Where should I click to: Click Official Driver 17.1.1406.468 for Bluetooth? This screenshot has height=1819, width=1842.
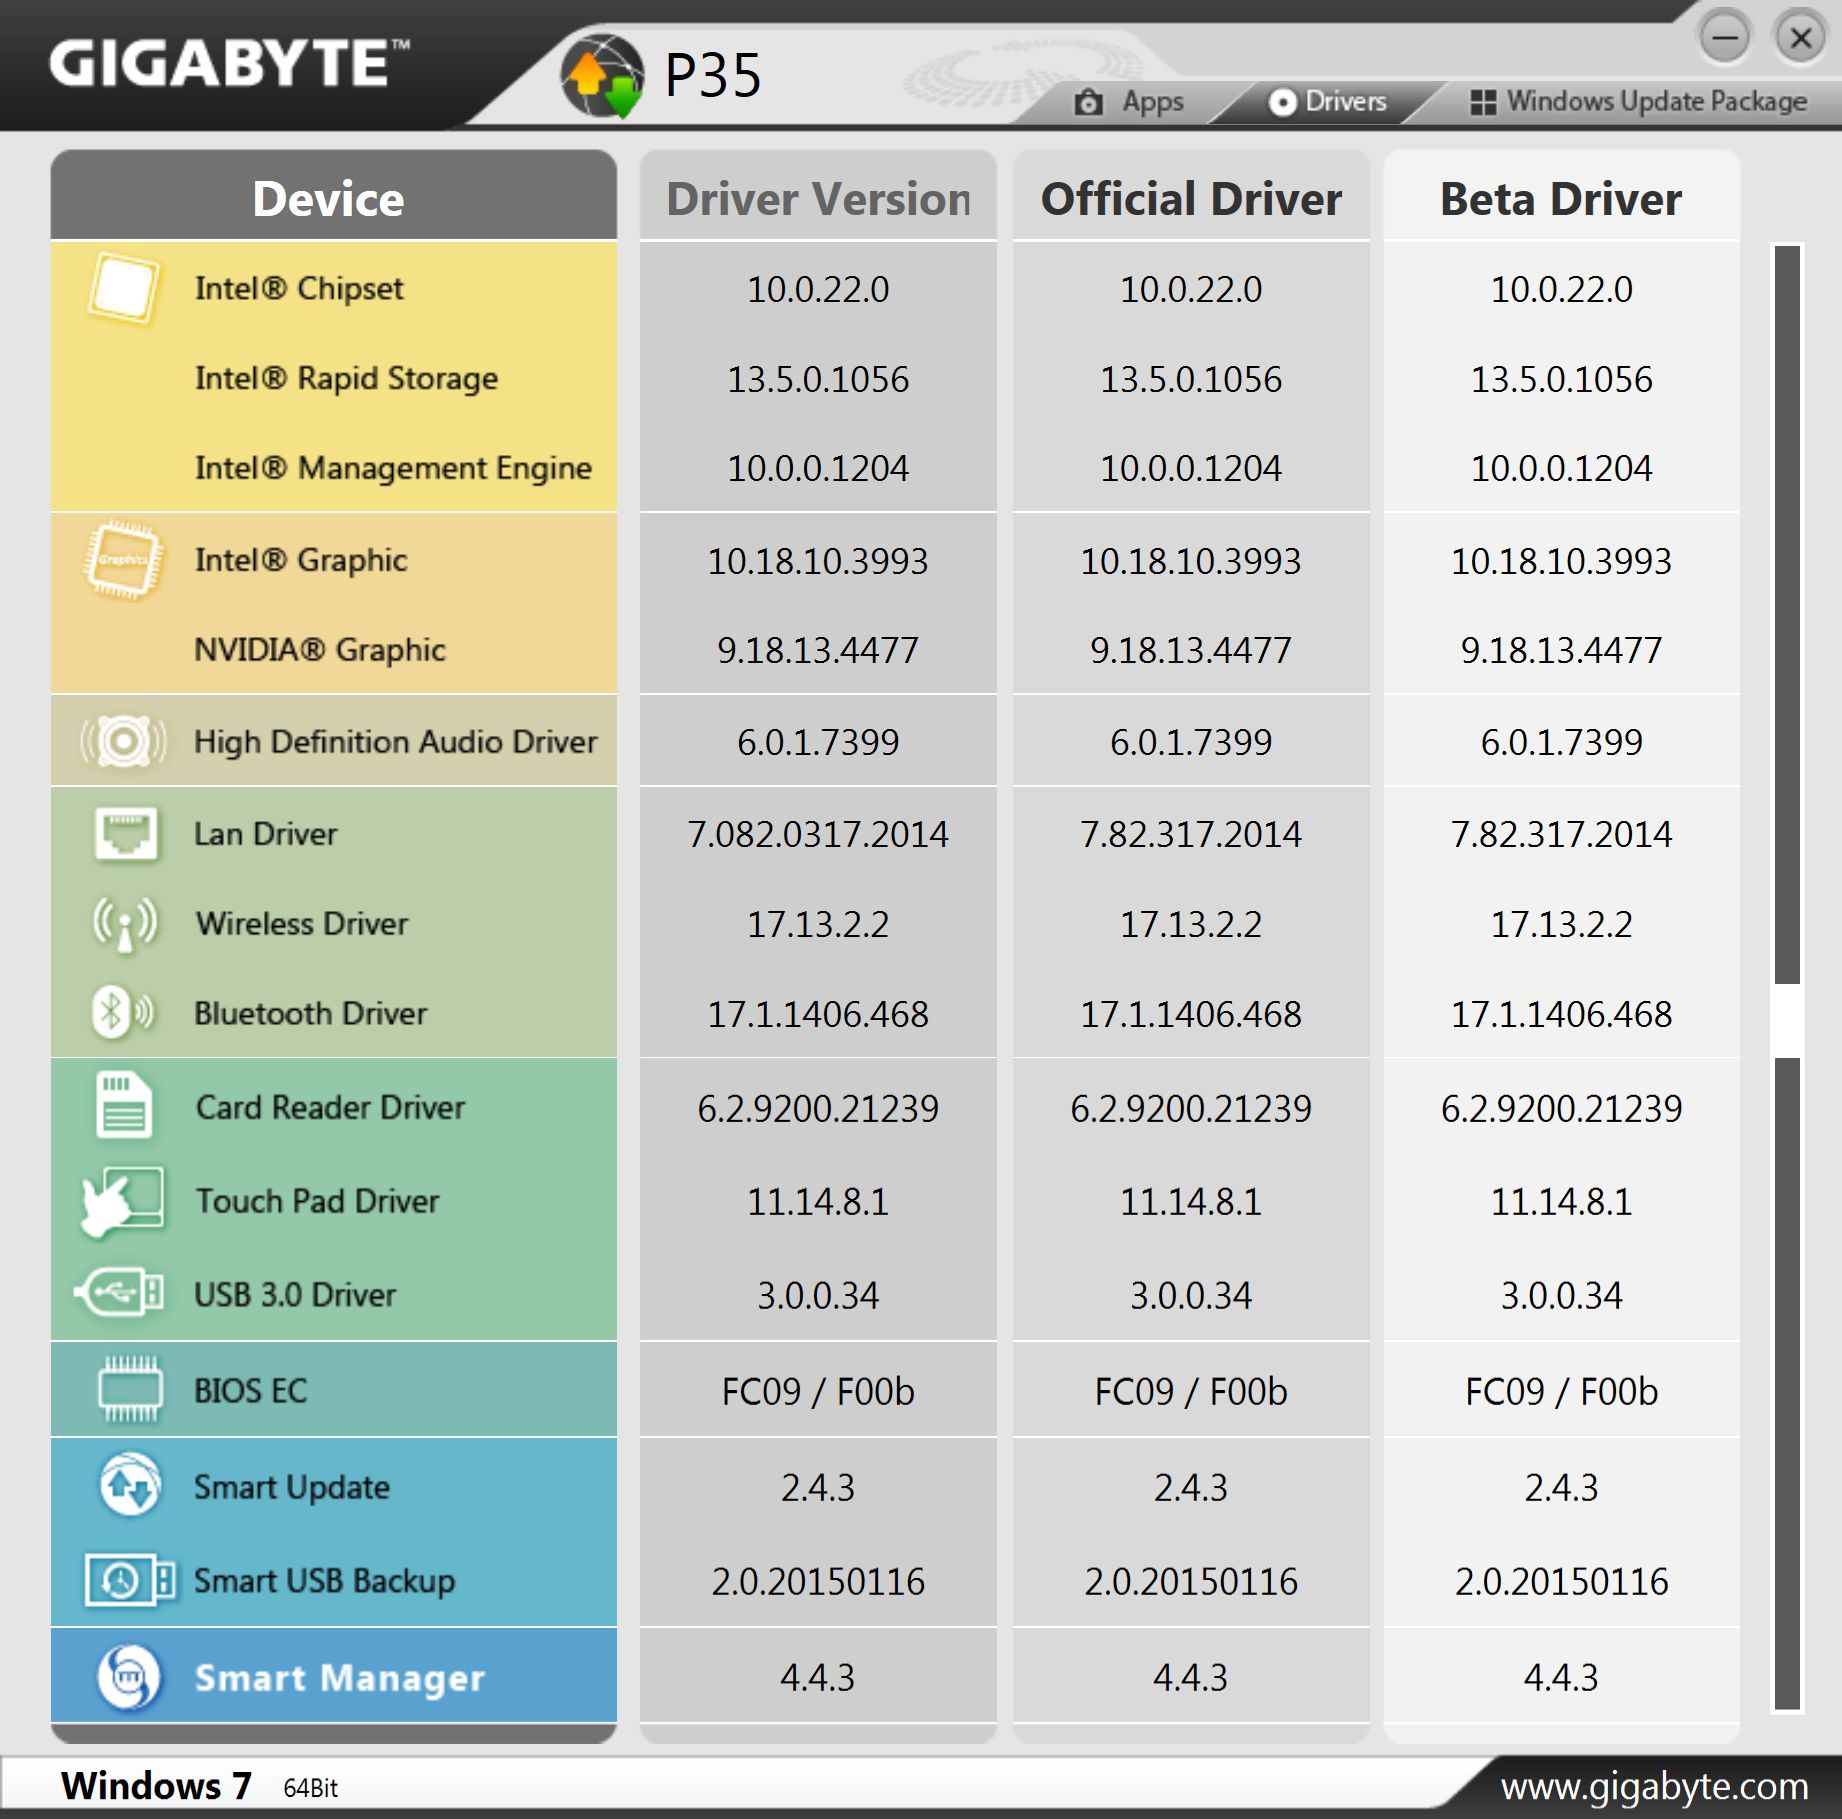tap(1191, 1014)
